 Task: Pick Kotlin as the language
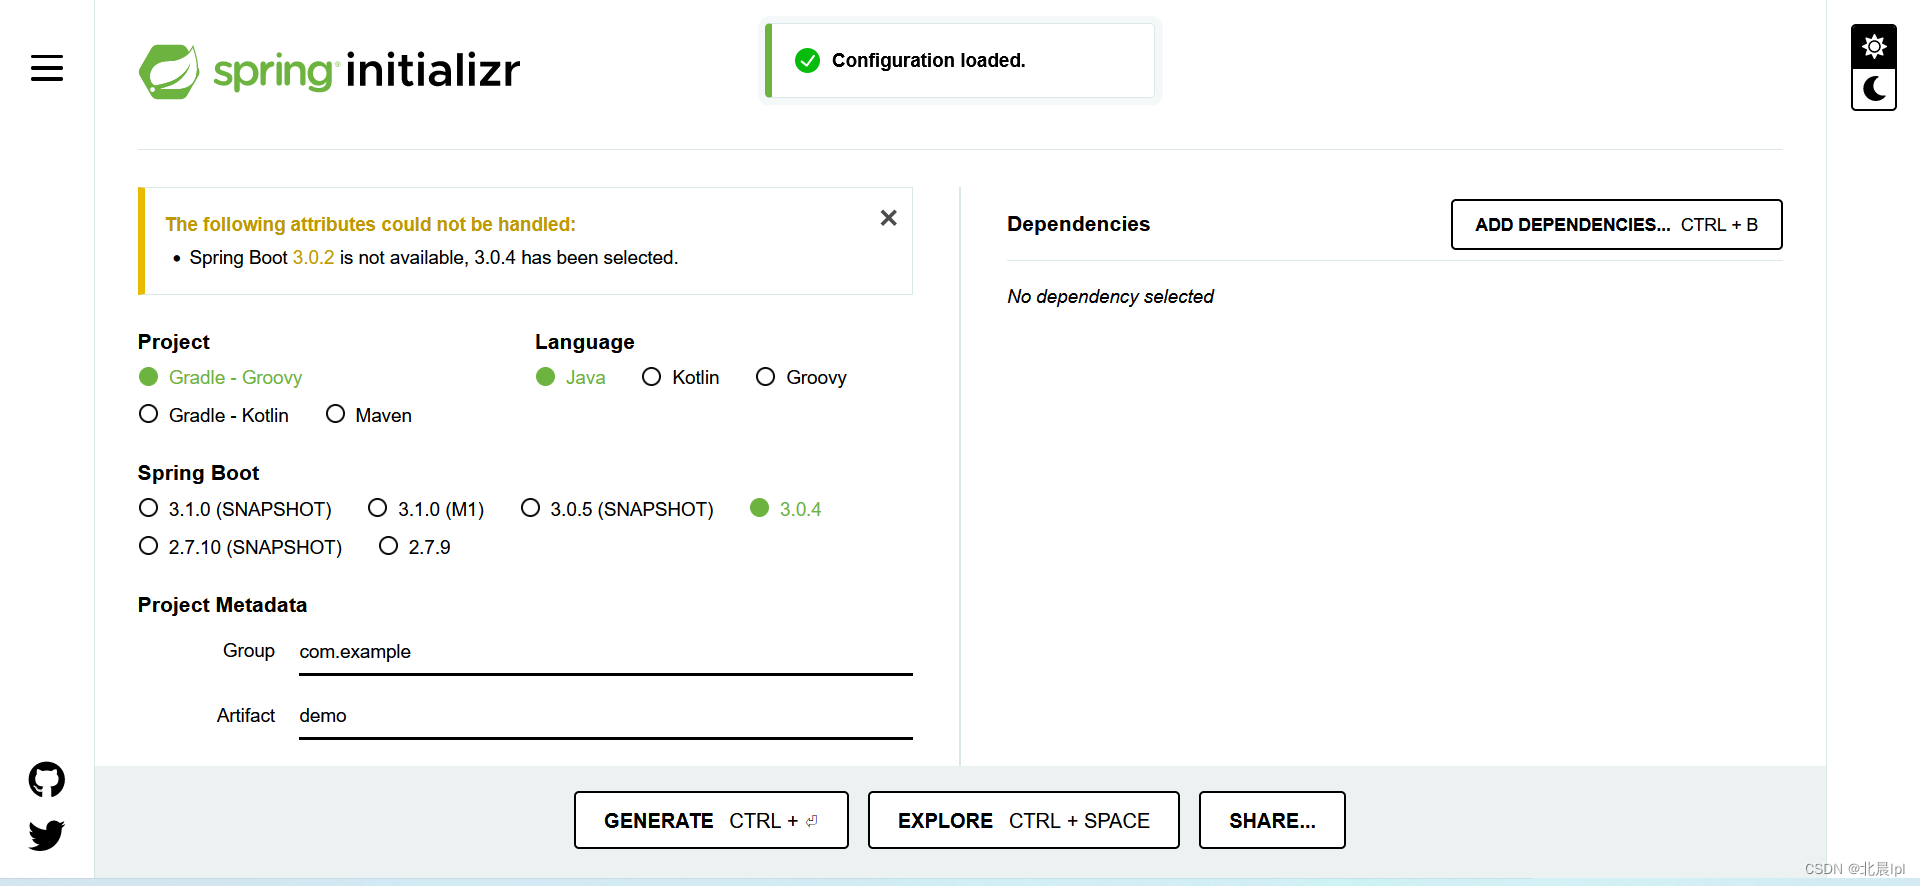(x=681, y=377)
